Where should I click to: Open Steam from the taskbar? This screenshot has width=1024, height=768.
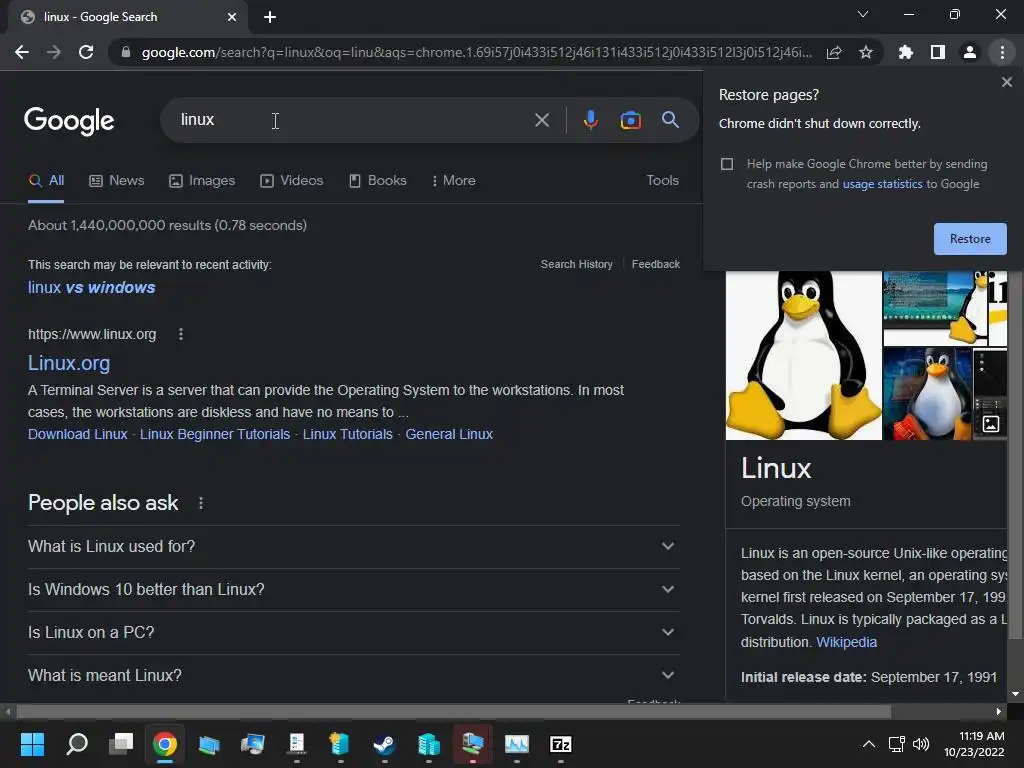384,744
